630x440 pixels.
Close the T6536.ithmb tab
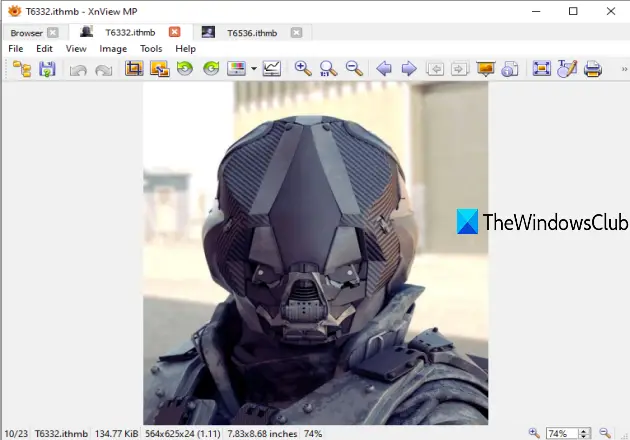tap(296, 33)
